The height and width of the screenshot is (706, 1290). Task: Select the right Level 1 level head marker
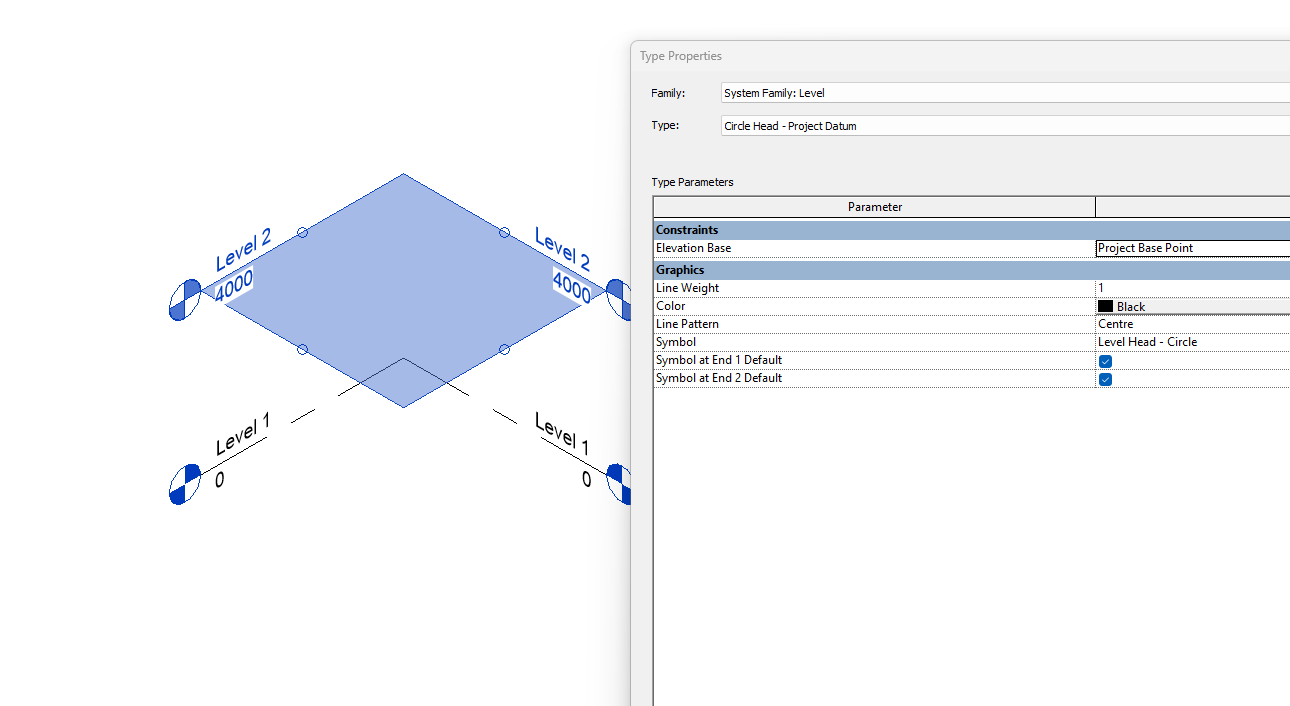(621, 485)
